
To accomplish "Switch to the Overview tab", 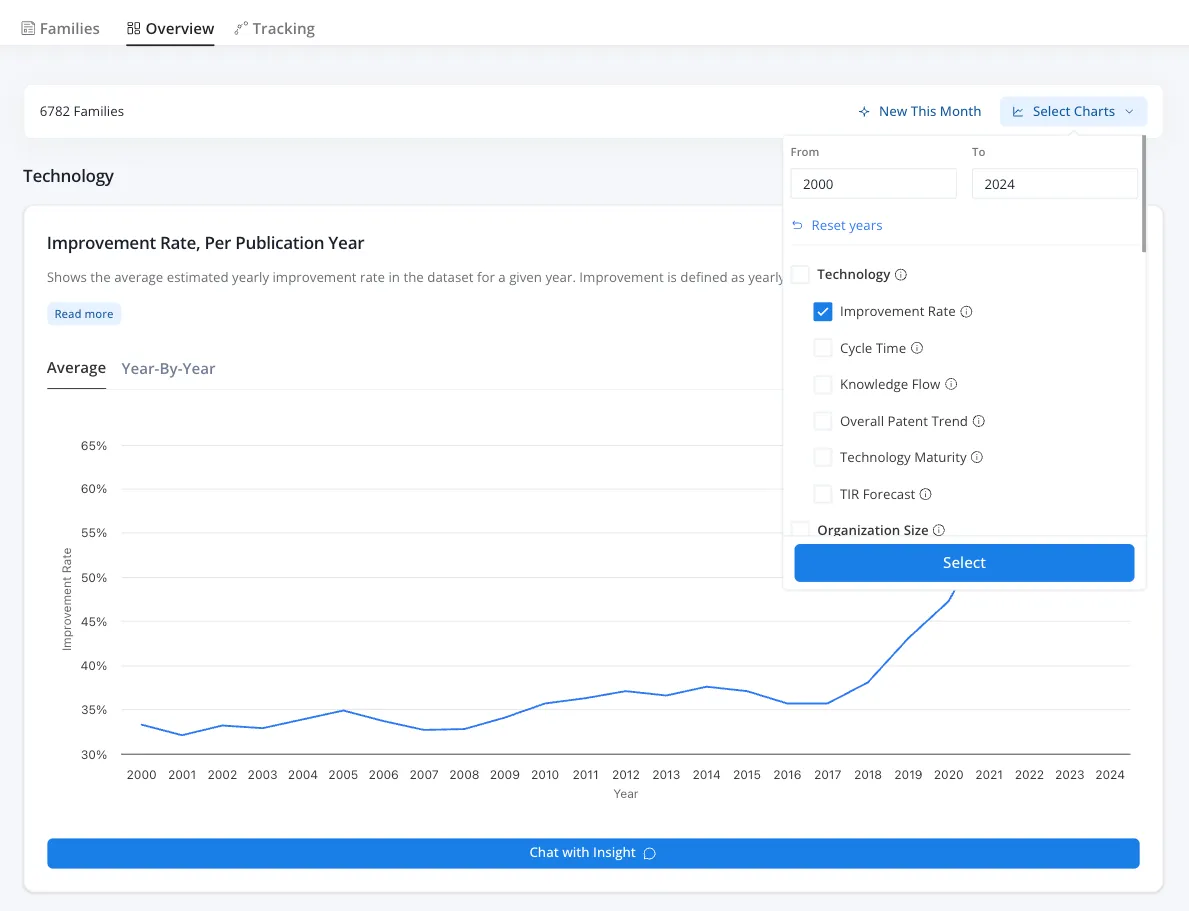I will tap(171, 29).
